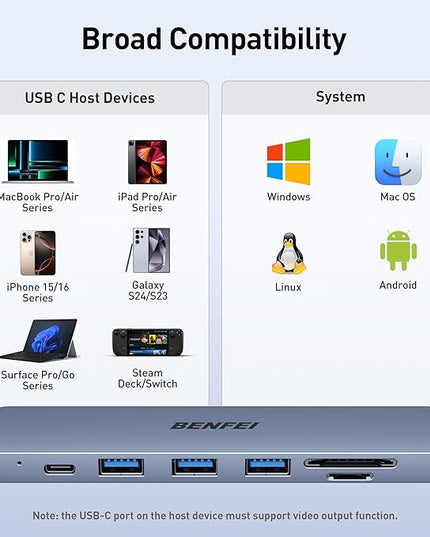
Task: Click the MacBook Pro laptop image
Action: click(x=38, y=161)
